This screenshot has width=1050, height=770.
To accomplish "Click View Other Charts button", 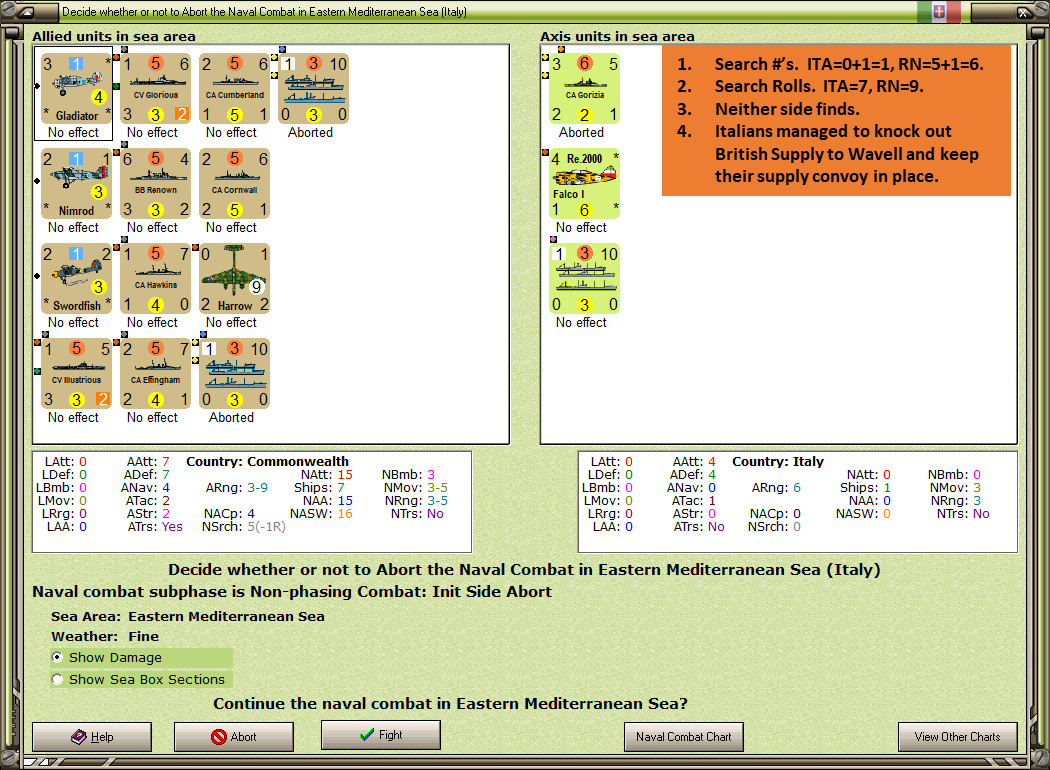I will 958,737.
